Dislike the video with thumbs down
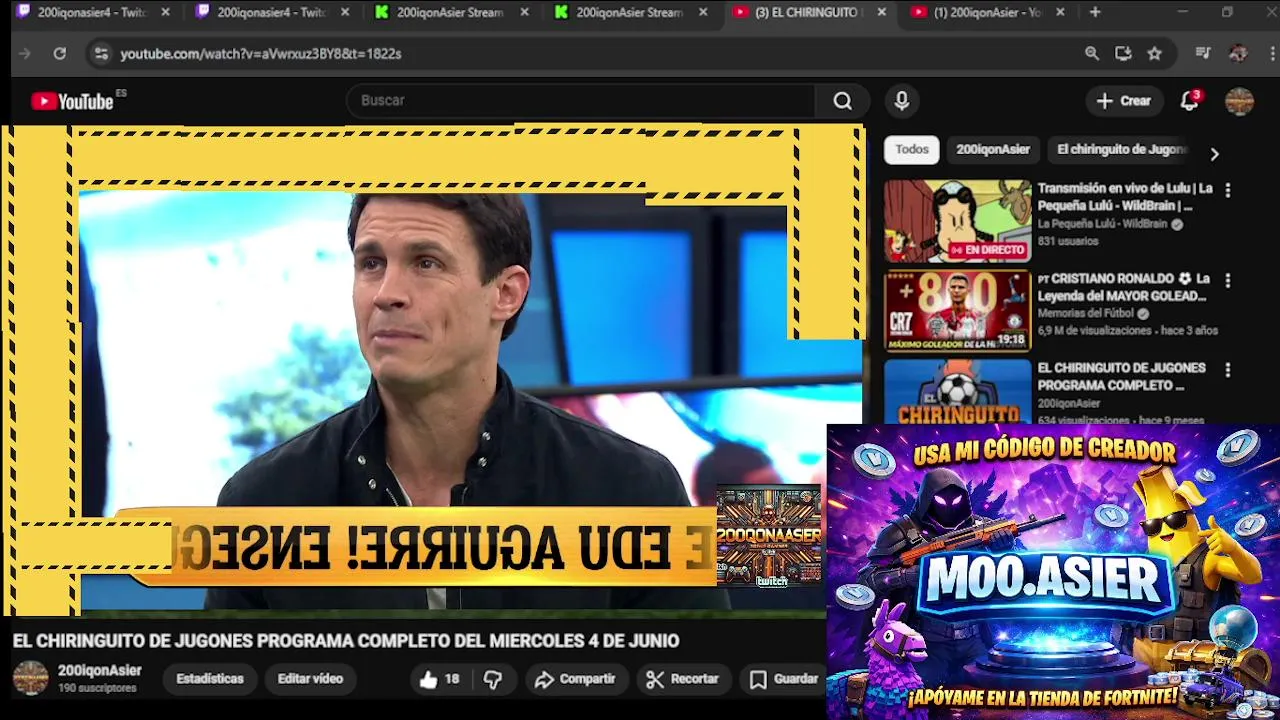This screenshot has width=1280, height=720. (x=493, y=679)
